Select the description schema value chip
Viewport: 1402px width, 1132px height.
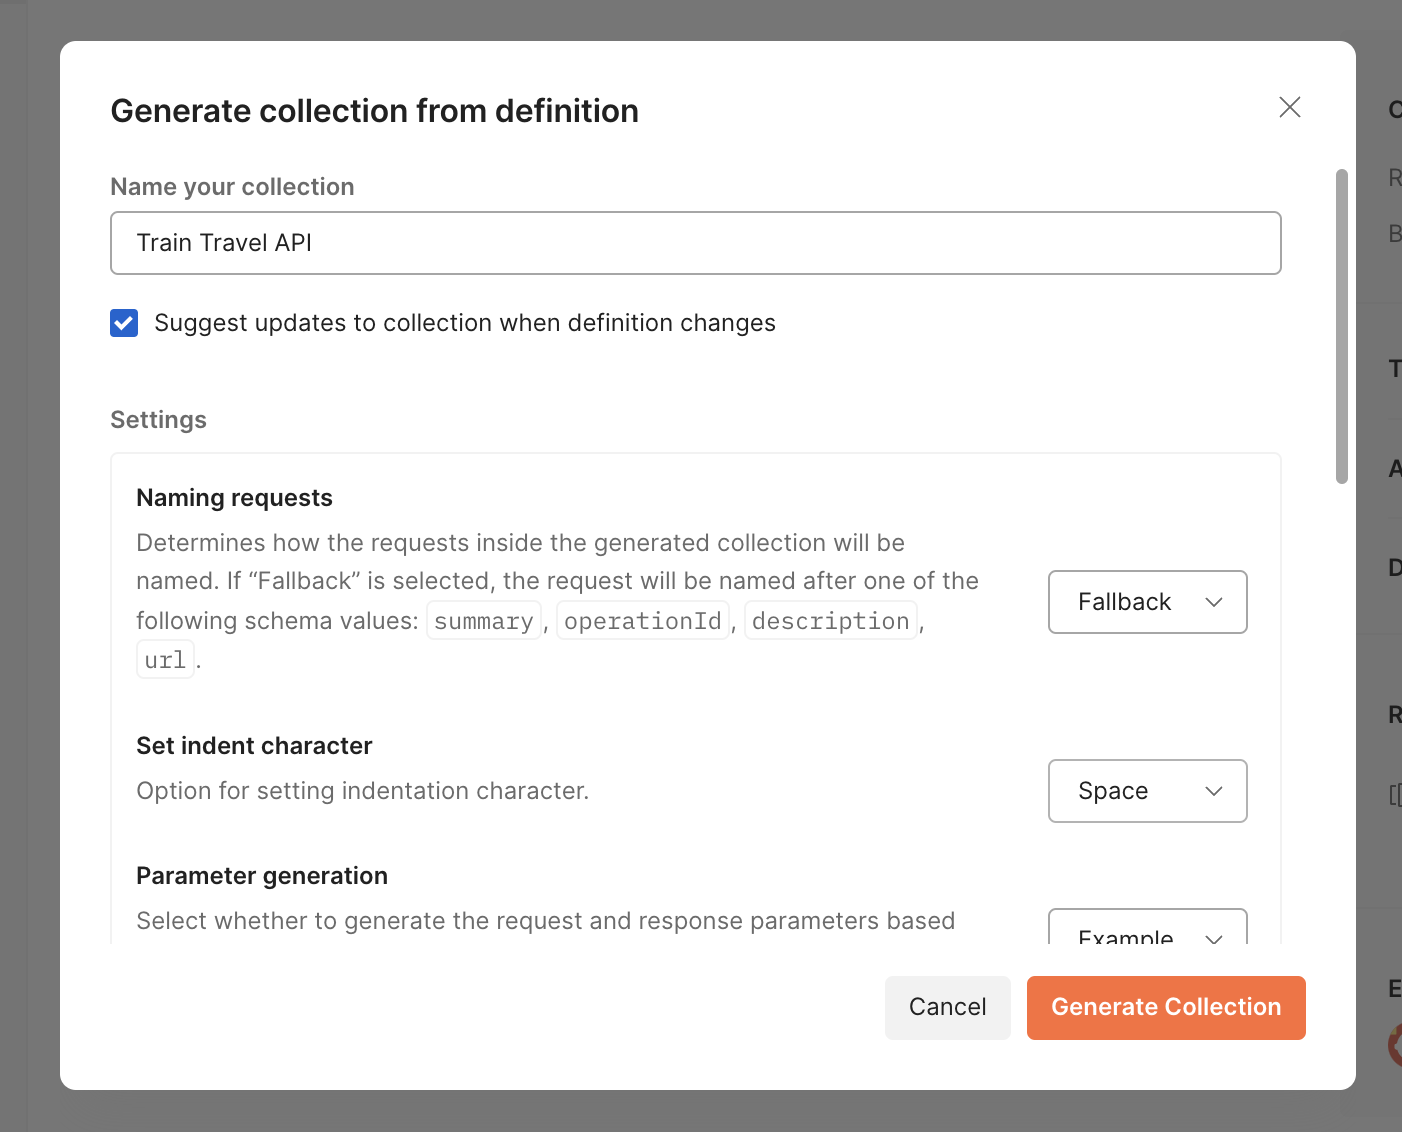pyautogui.click(x=830, y=620)
